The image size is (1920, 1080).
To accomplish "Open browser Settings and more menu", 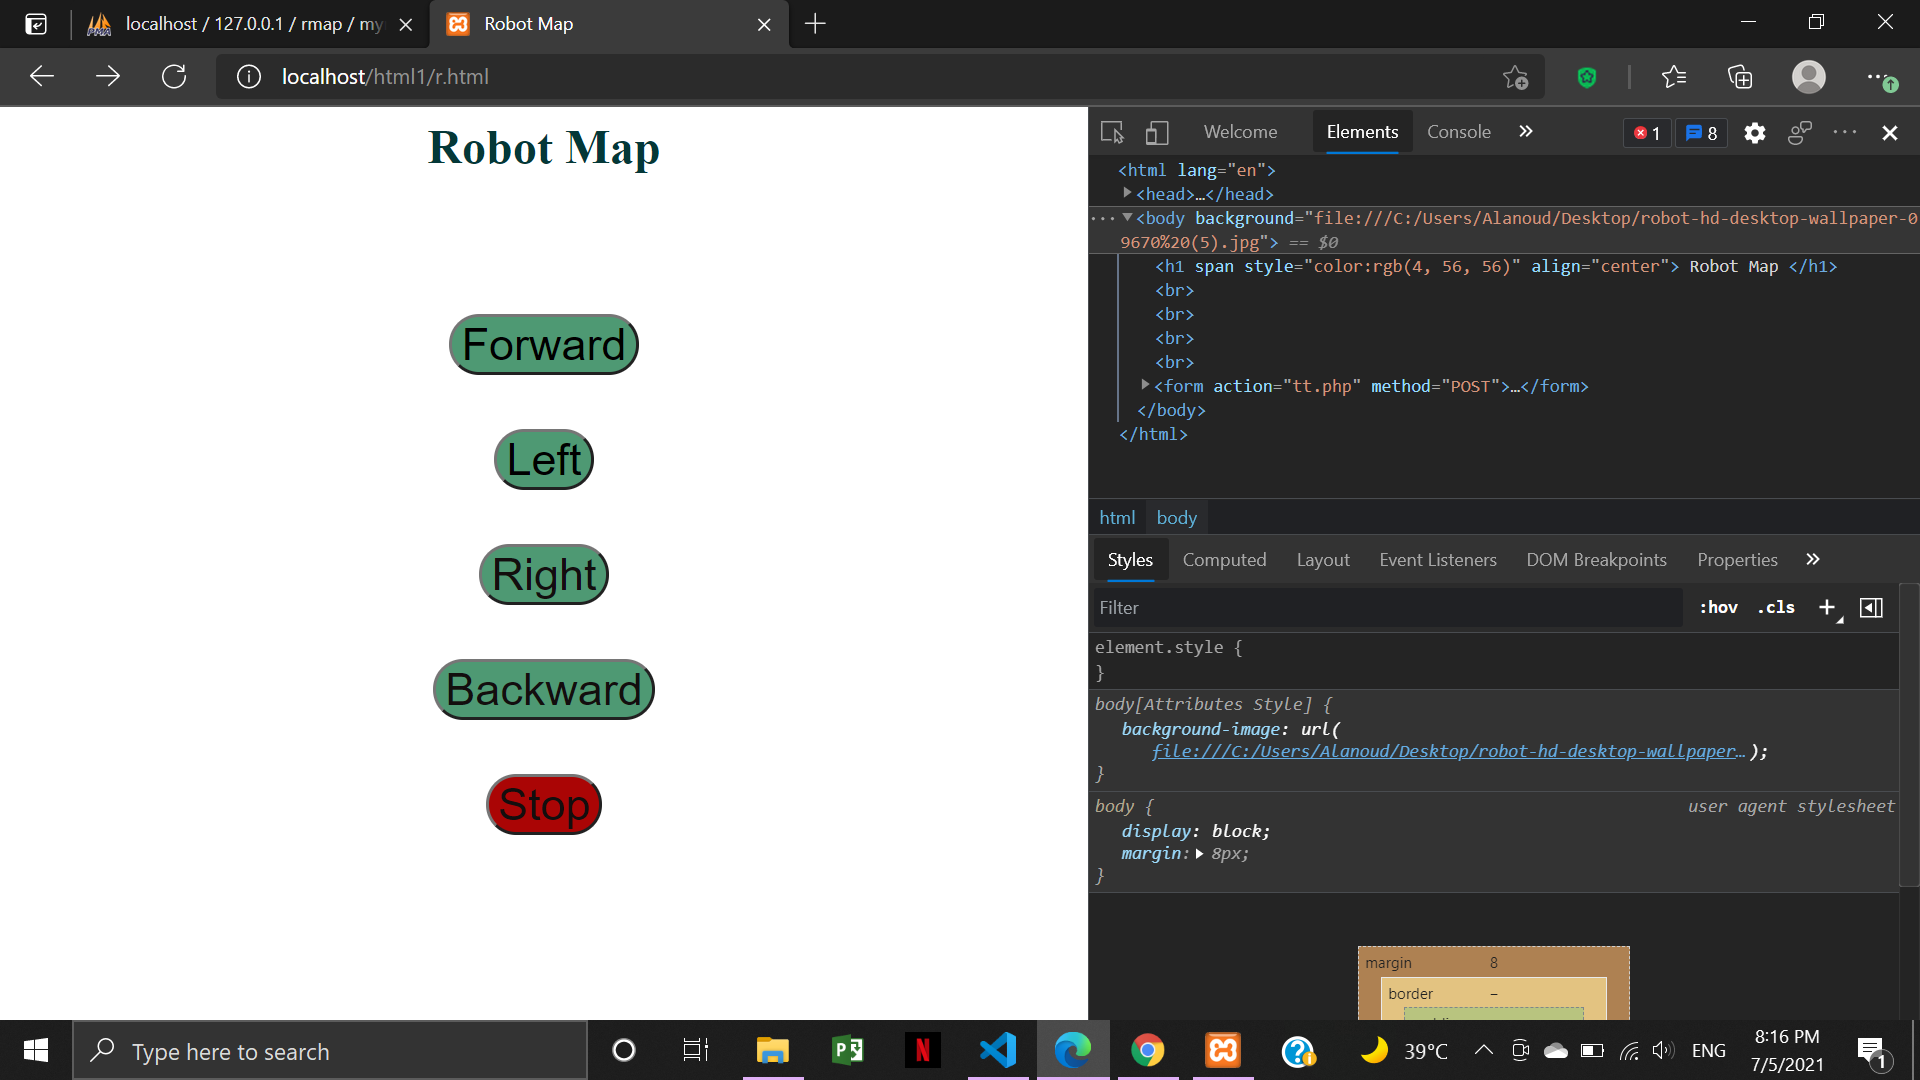I will point(1880,77).
